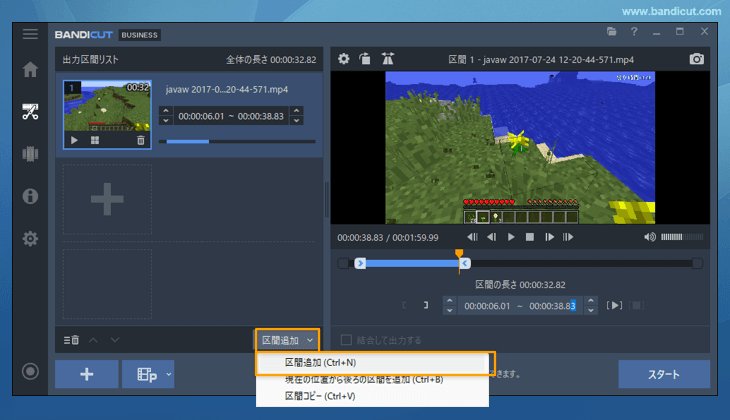
Task: Delete segment 1 with the trash icon
Action: click(x=141, y=140)
